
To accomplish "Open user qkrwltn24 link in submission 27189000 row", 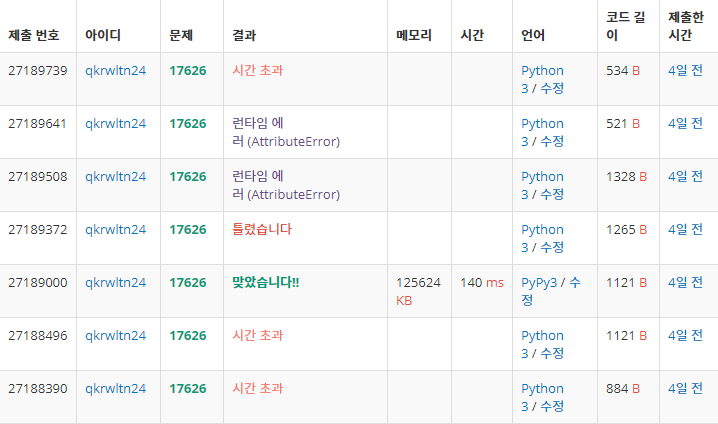I will pyautogui.click(x=115, y=283).
